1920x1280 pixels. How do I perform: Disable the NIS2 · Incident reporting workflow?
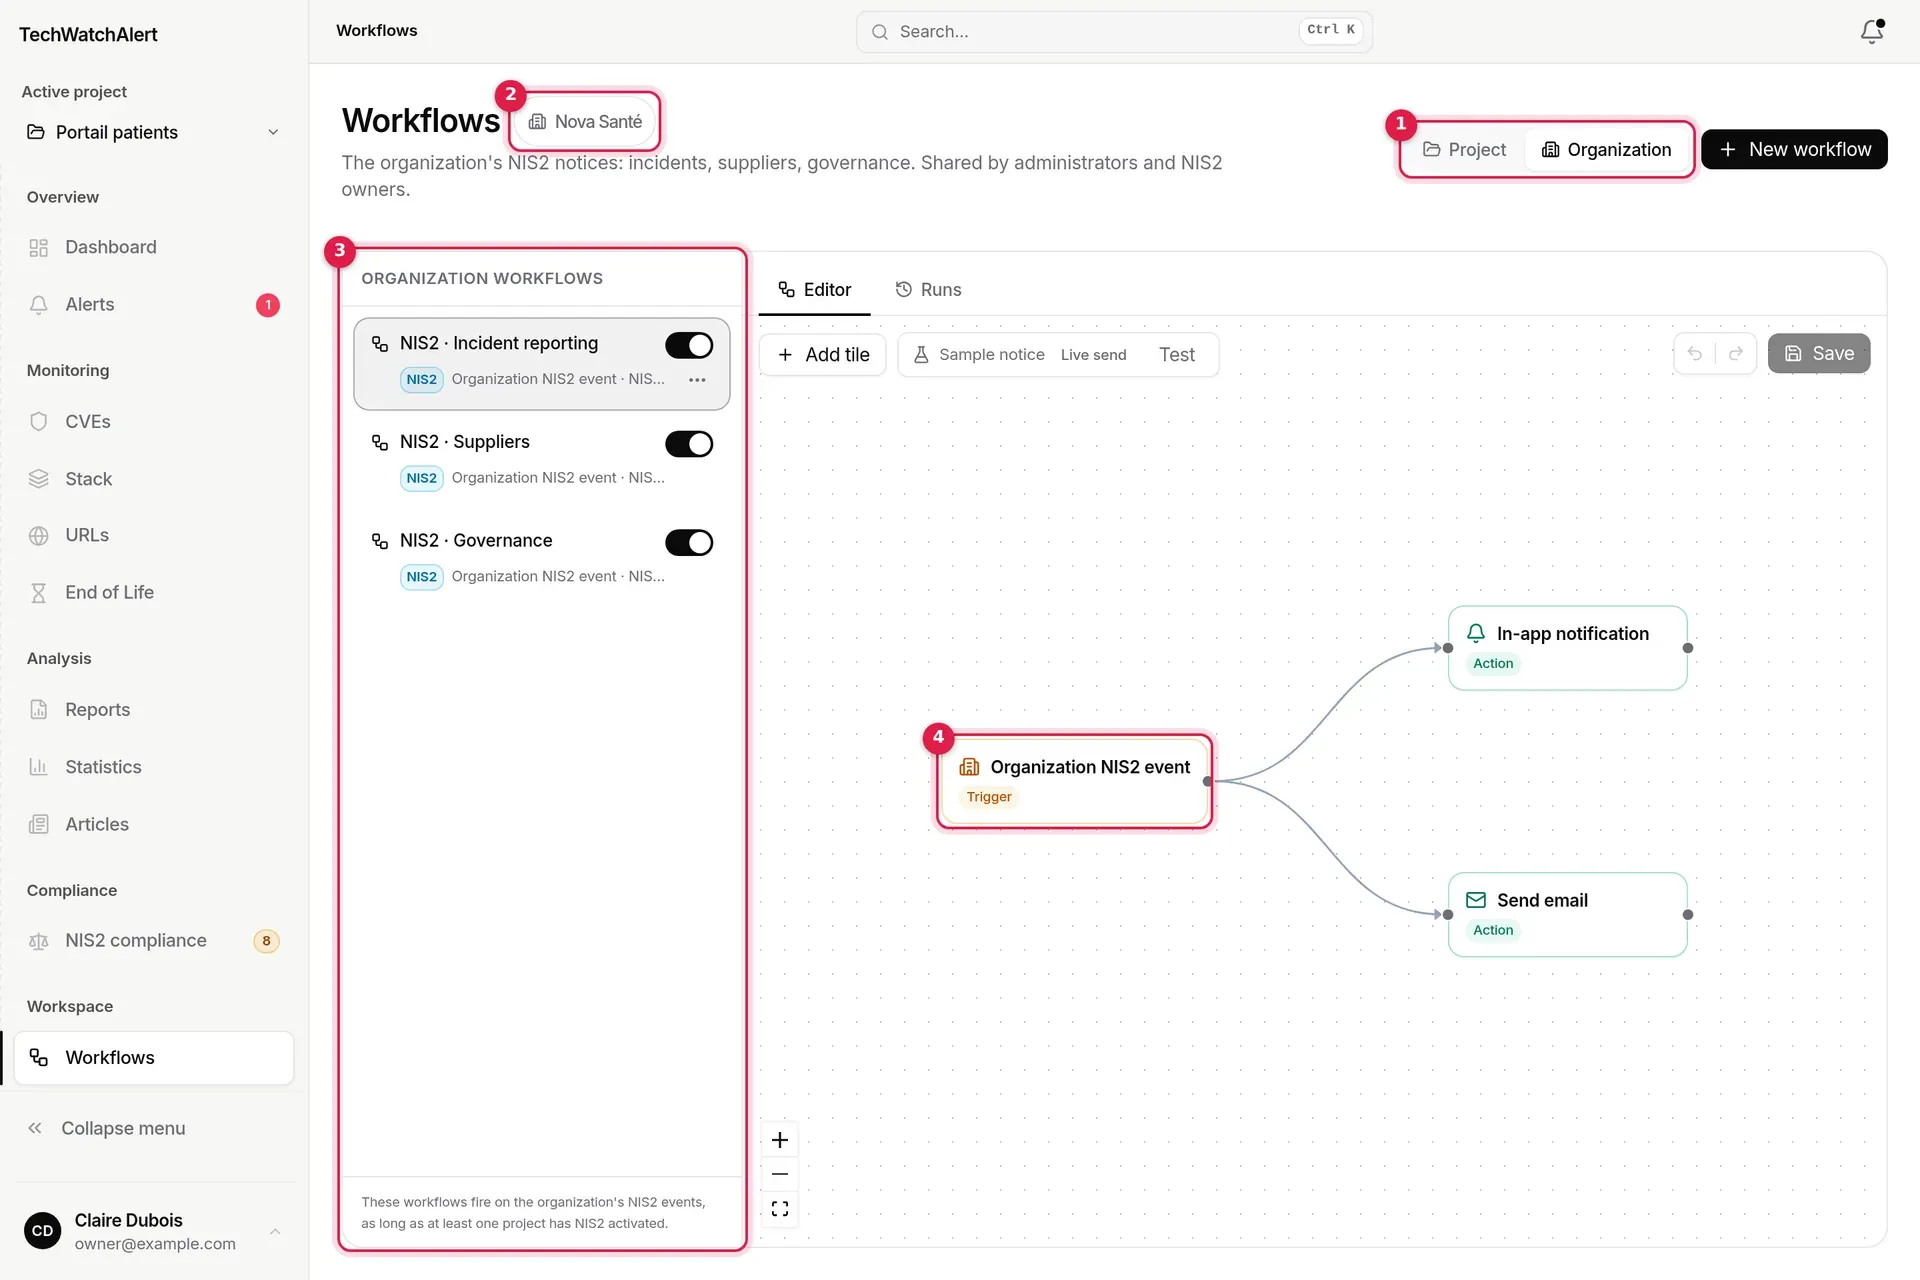click(689, 345)
